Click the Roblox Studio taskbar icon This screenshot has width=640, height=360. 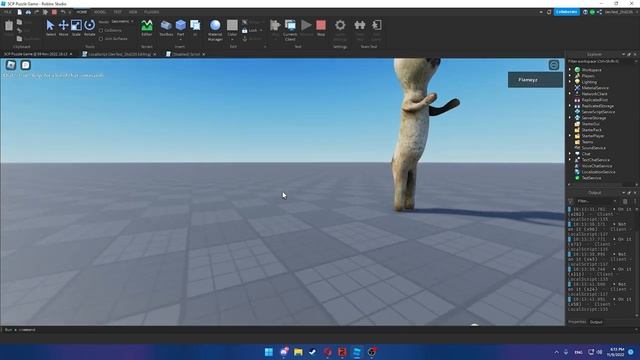(357, 352)
